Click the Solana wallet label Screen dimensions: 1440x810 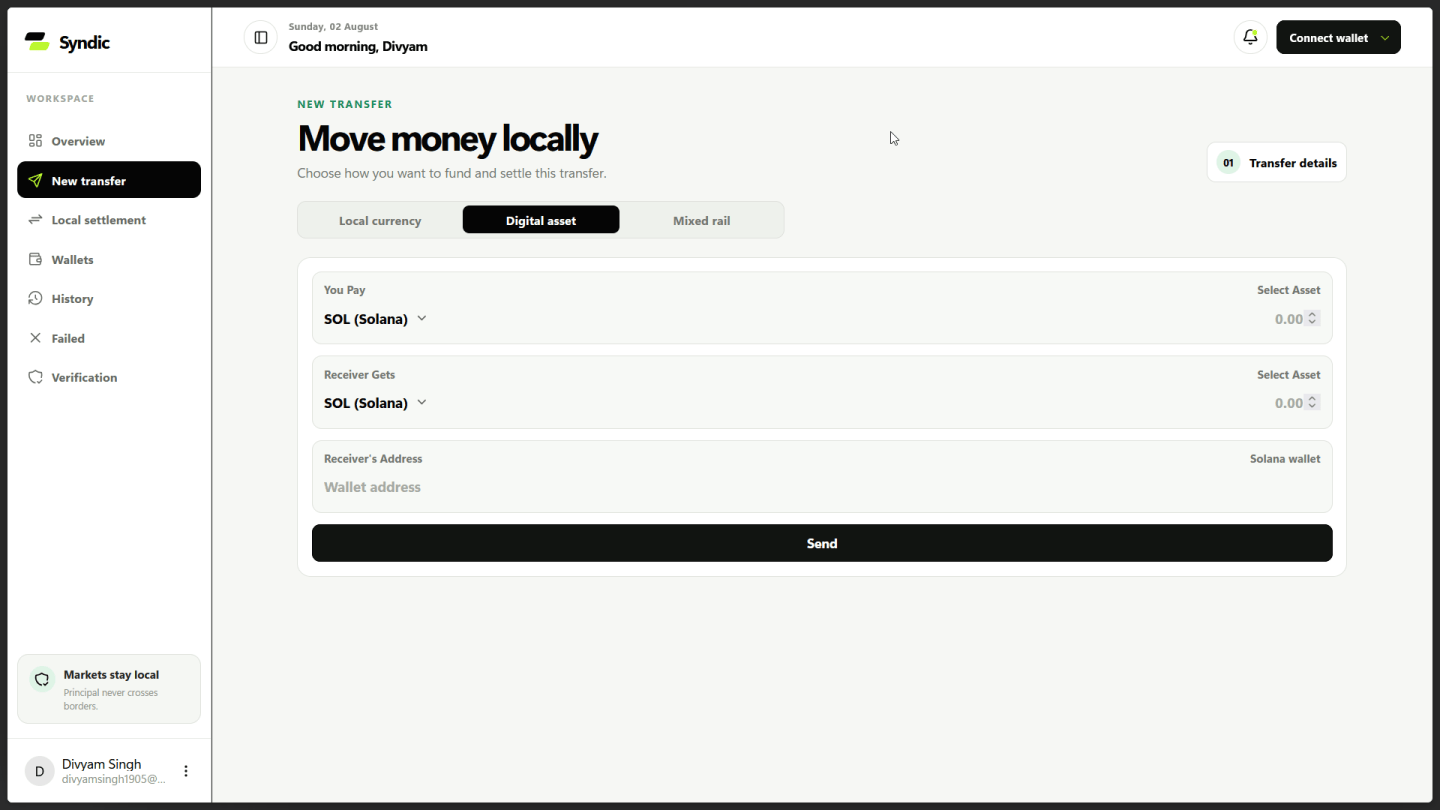point(1285,459)
